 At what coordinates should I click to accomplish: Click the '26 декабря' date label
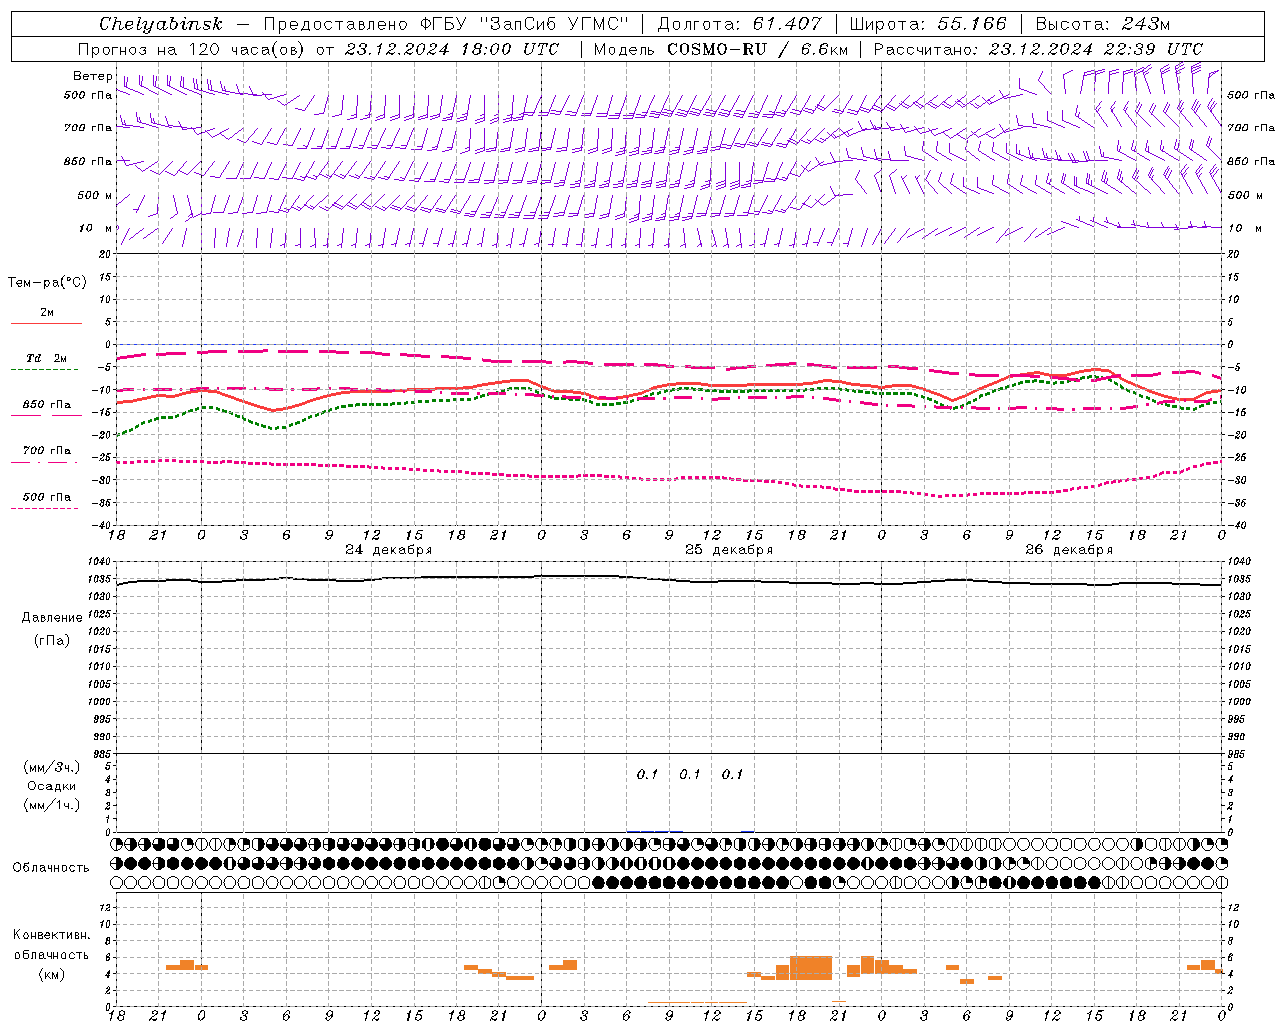point(1069,550)
